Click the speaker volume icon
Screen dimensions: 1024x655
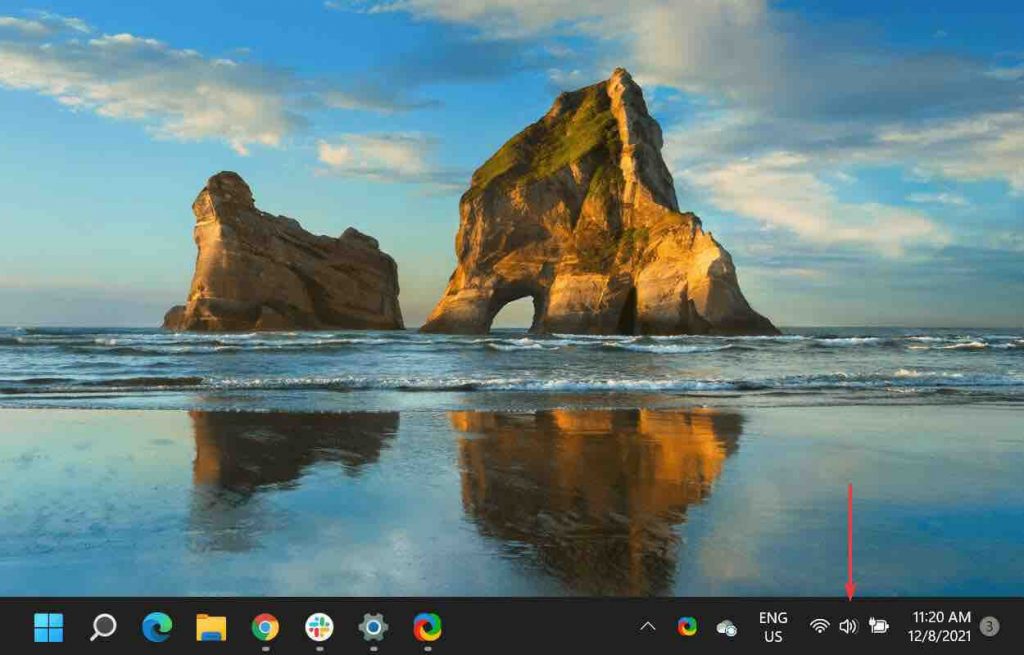pyautogui.click(x=849, y=627)
